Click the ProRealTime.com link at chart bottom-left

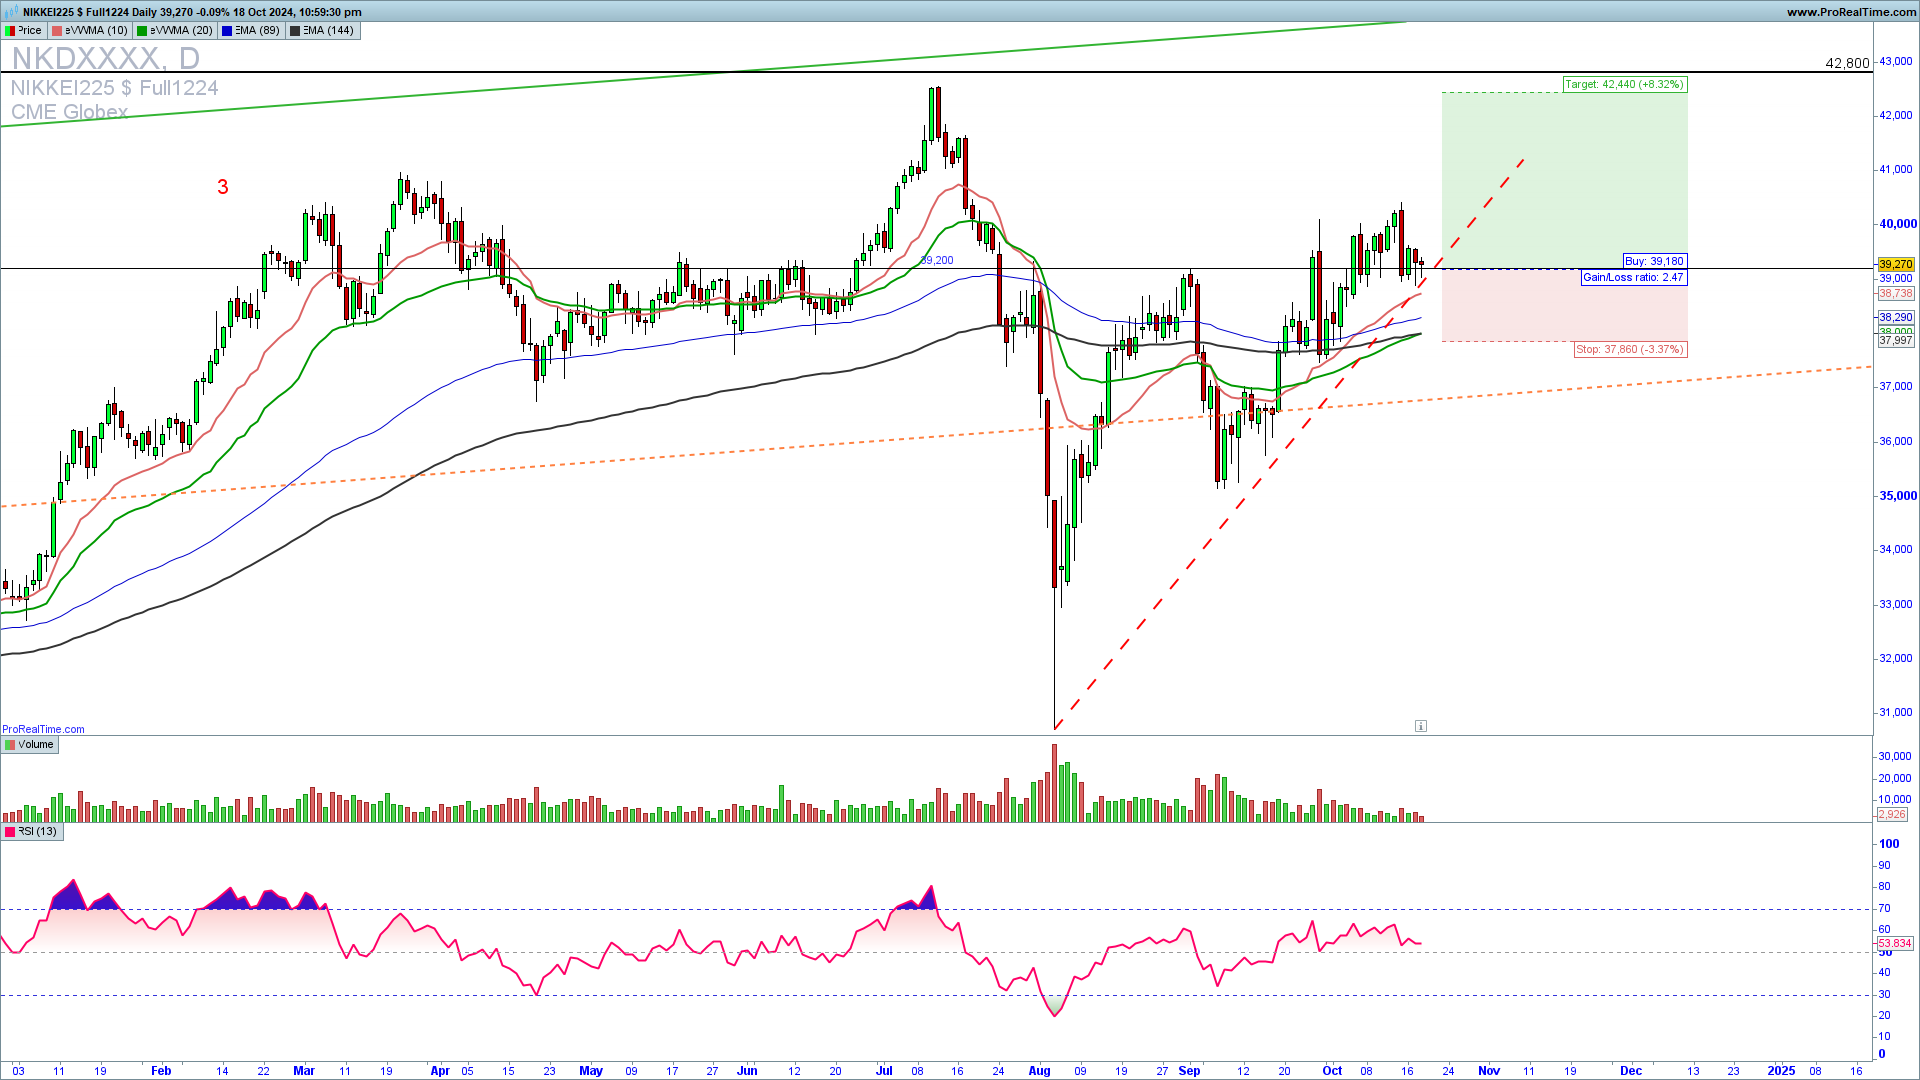coord(43,729)
